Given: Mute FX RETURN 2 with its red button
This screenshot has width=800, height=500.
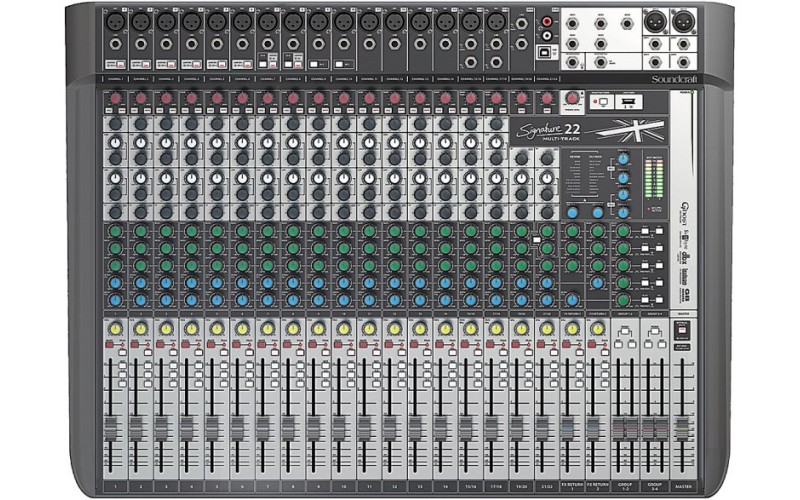Looking at the screenshot, I should coord(591,345).
